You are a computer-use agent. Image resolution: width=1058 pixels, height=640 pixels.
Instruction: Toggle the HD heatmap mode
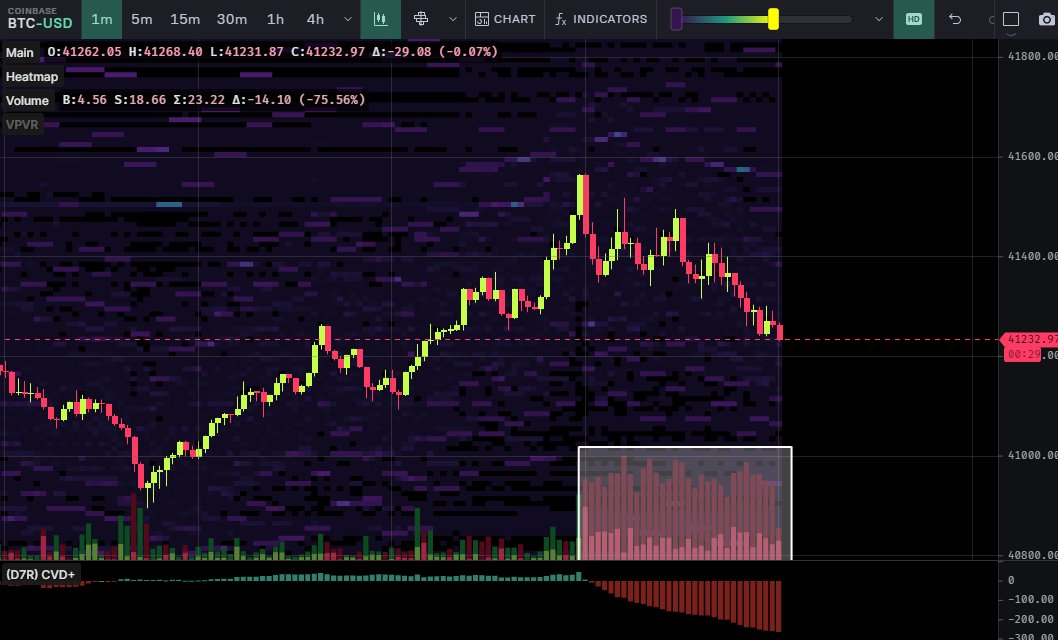click(914, 19)
